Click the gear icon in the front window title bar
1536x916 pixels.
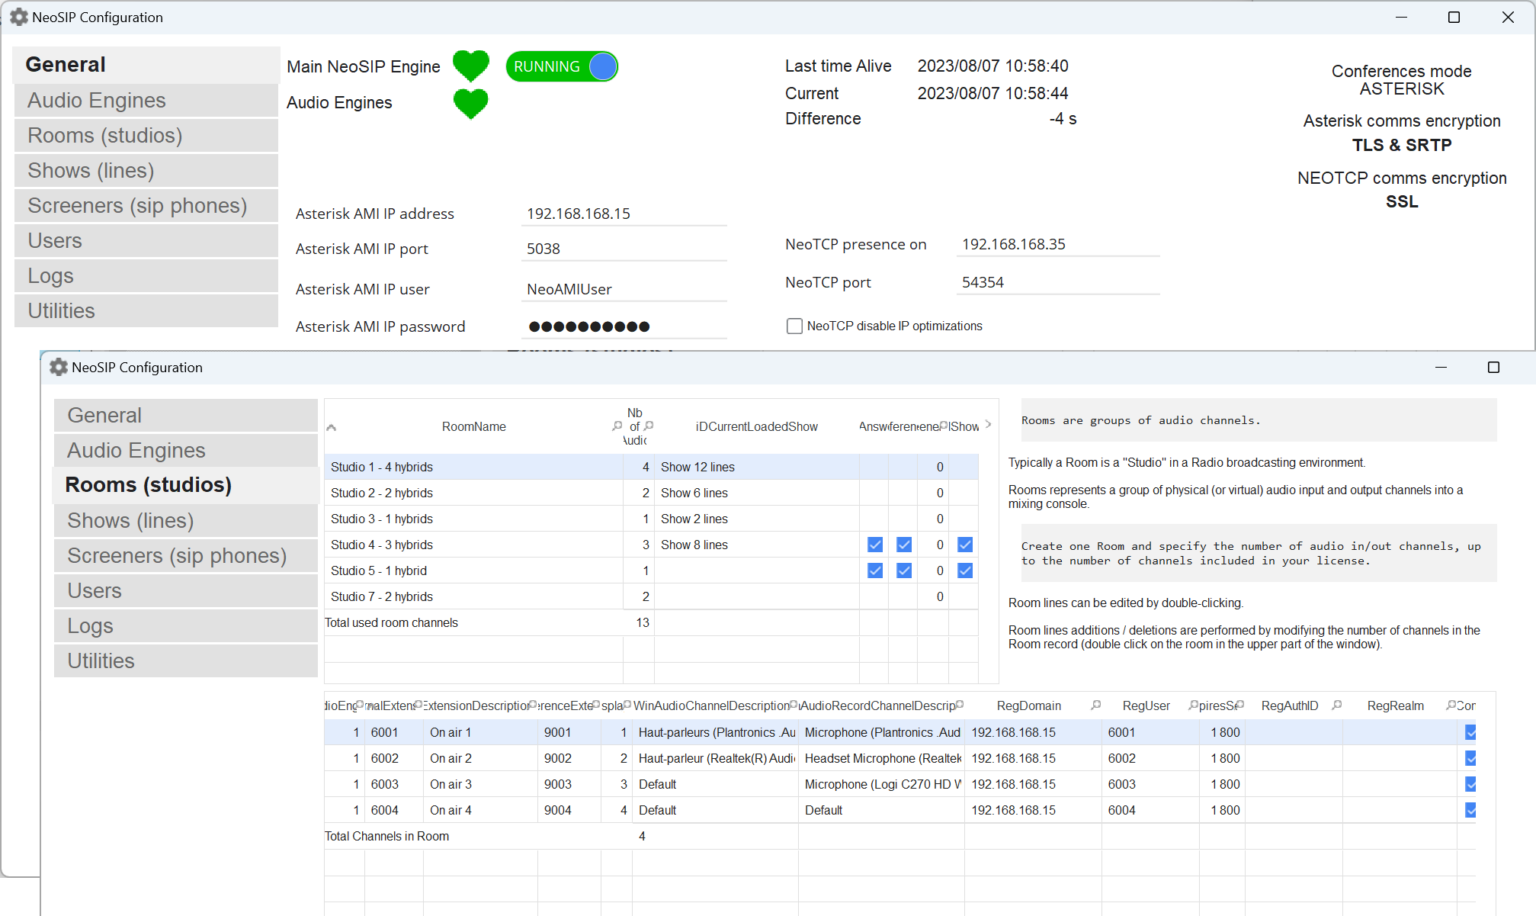(59, 367)
